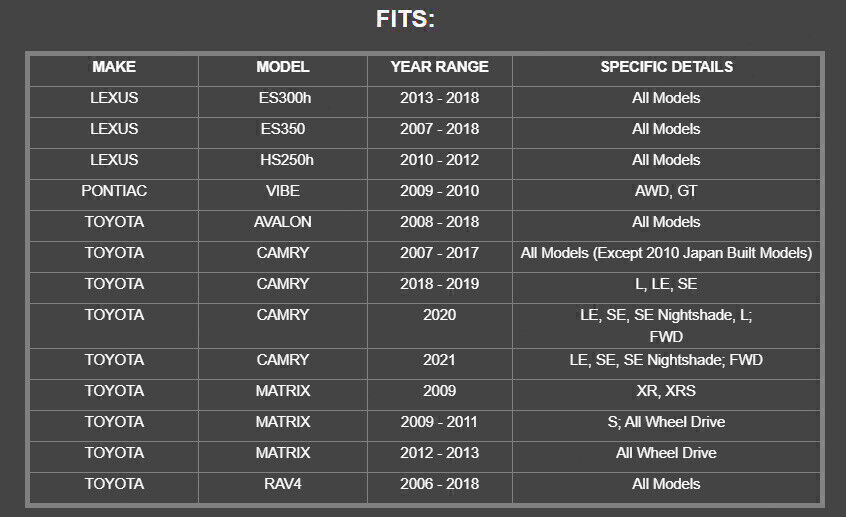Click the PONTIAC make cell
The image size is (846, 517).
click(x=114, y=191)
